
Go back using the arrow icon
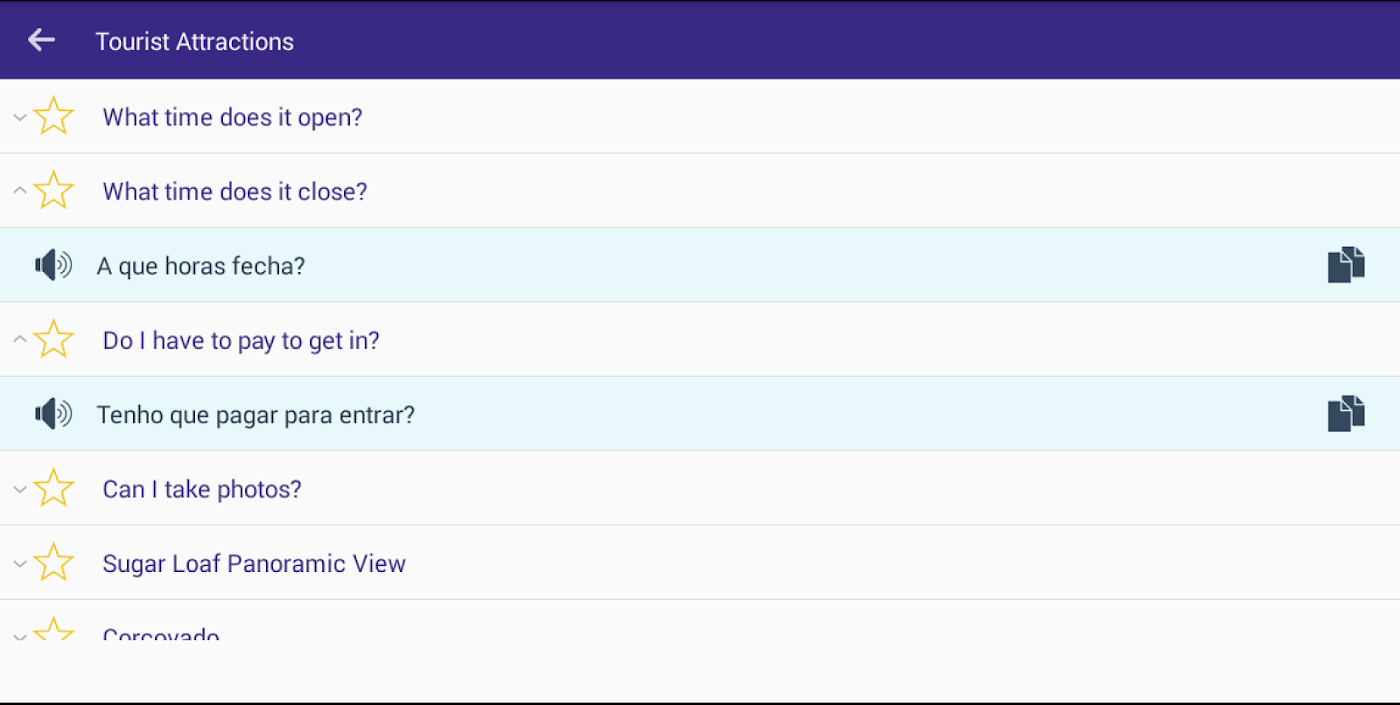pyautogui.click(x=41, y=40)
